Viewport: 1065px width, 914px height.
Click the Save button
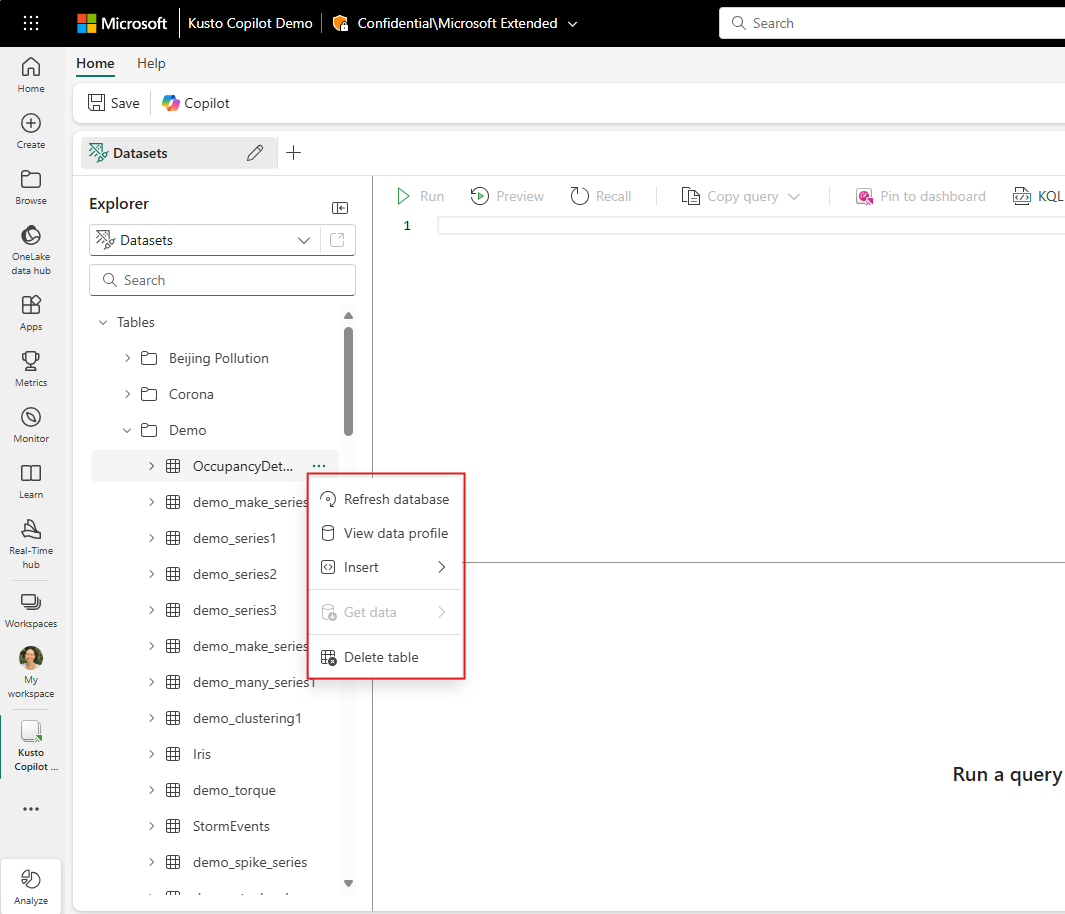tap(114, 103)
